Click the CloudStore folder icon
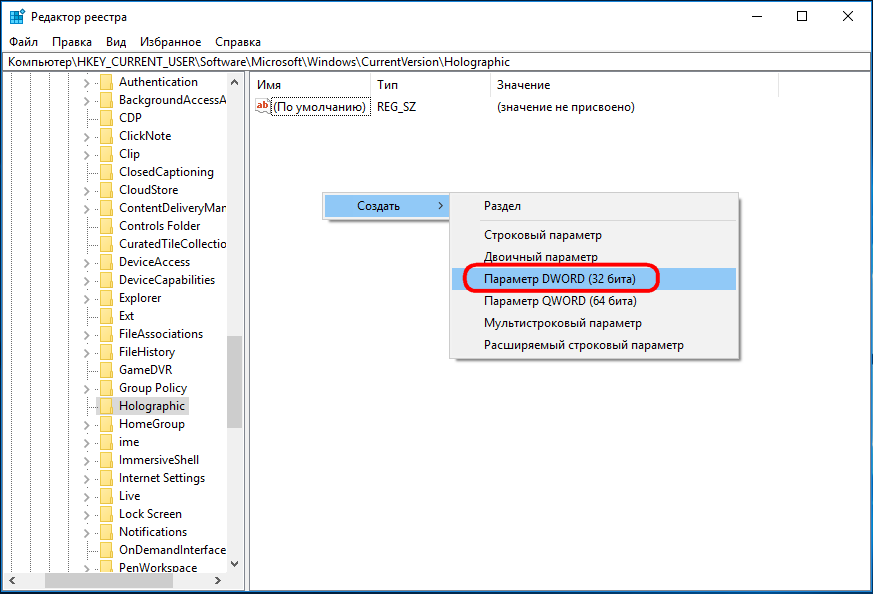Screen dimensions: 873x594 (106, 190)
